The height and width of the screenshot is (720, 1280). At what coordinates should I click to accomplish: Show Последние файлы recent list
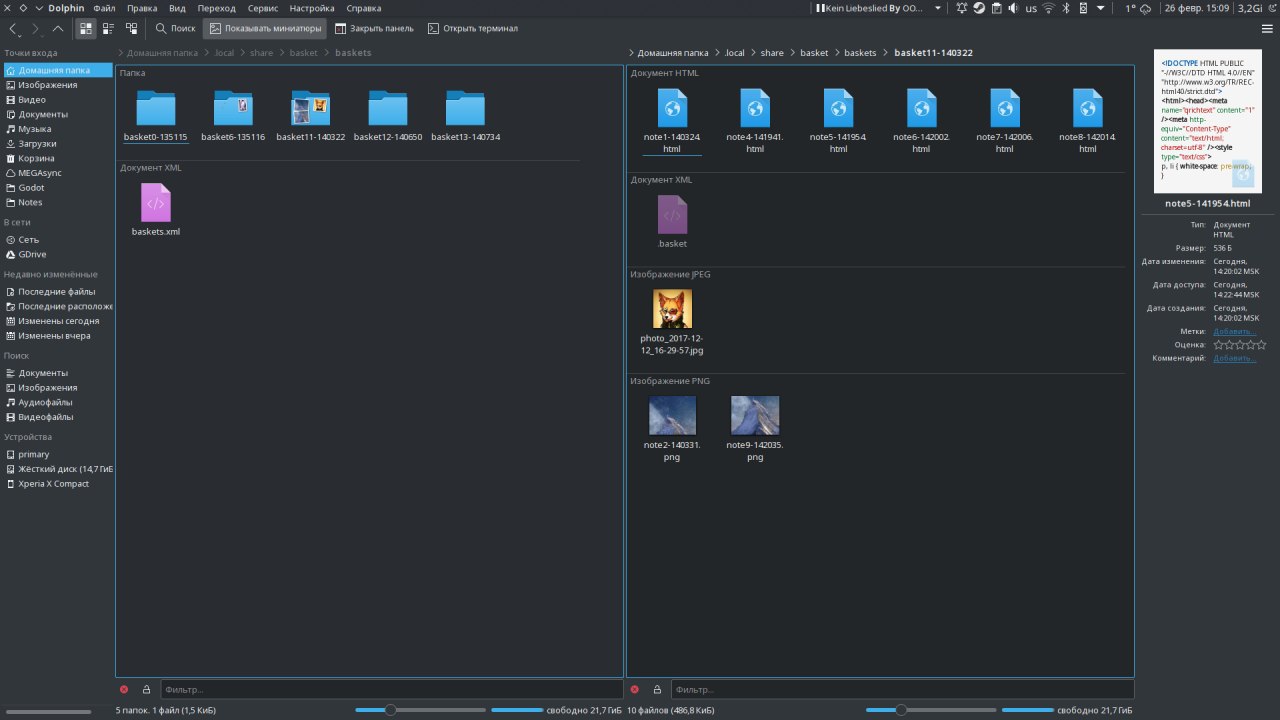pyautogui.click(x=57, y=291)
